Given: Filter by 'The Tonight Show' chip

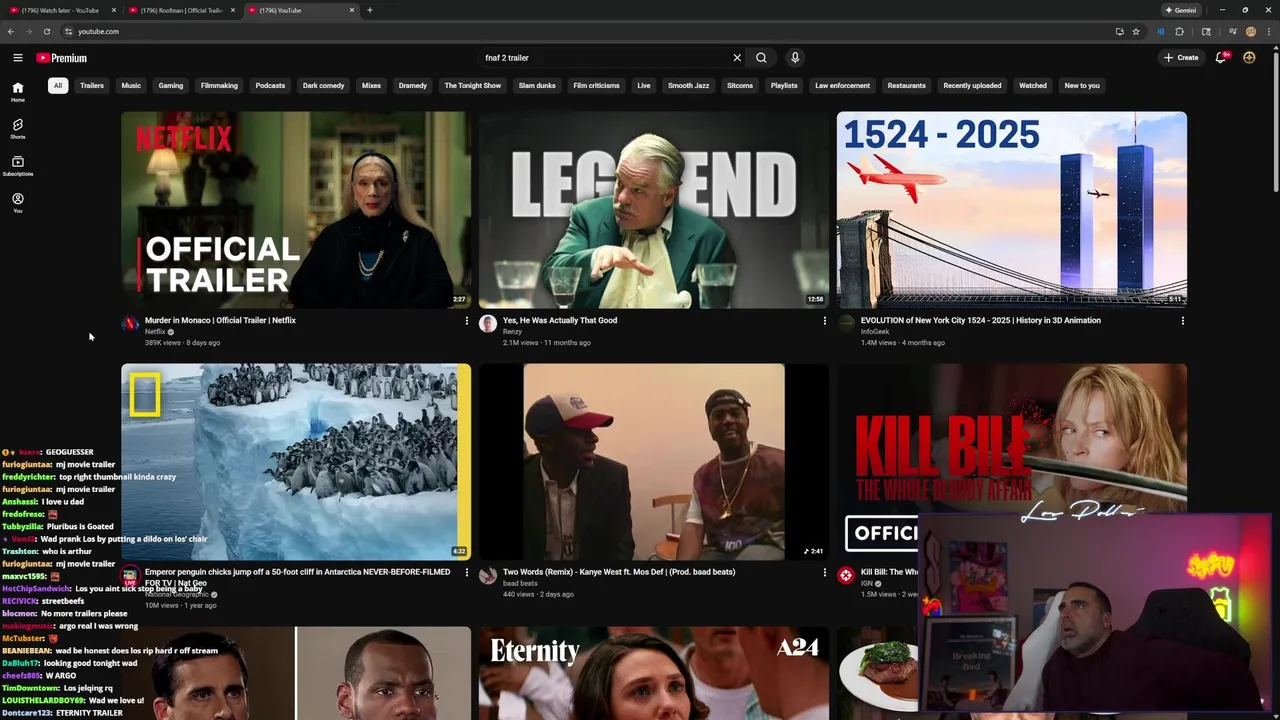Looking at the screenshot, I should pos(473,86).
